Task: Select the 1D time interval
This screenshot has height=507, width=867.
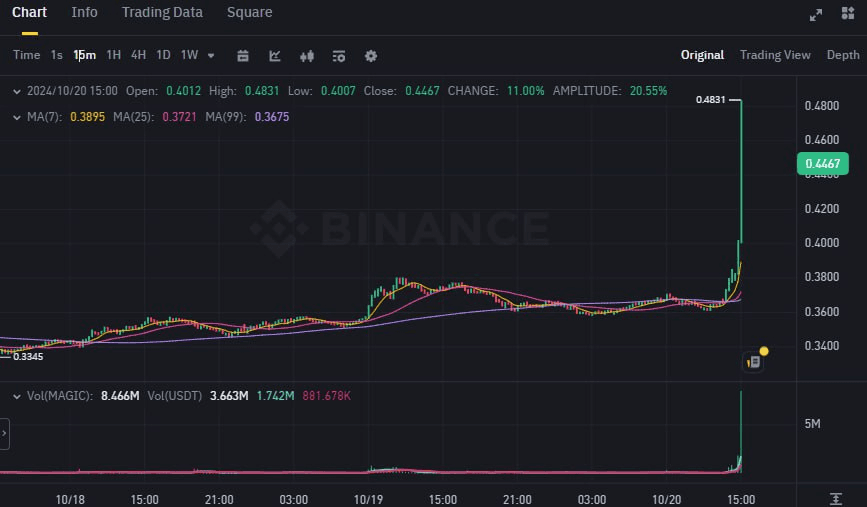Action: (x=163, y=55)
